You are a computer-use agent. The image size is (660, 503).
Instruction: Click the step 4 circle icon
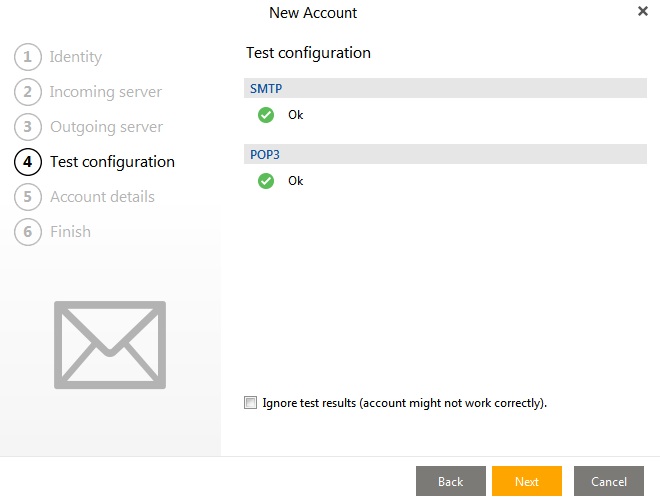click(28, 162)
